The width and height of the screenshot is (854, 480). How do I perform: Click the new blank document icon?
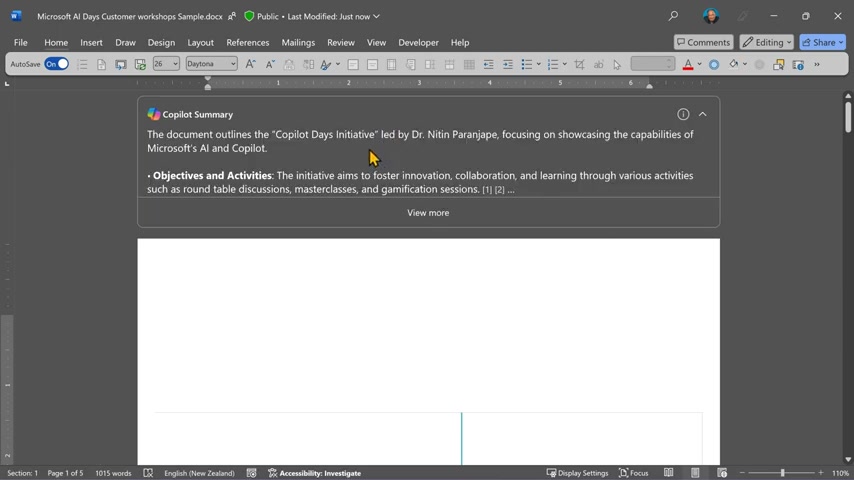101,64
